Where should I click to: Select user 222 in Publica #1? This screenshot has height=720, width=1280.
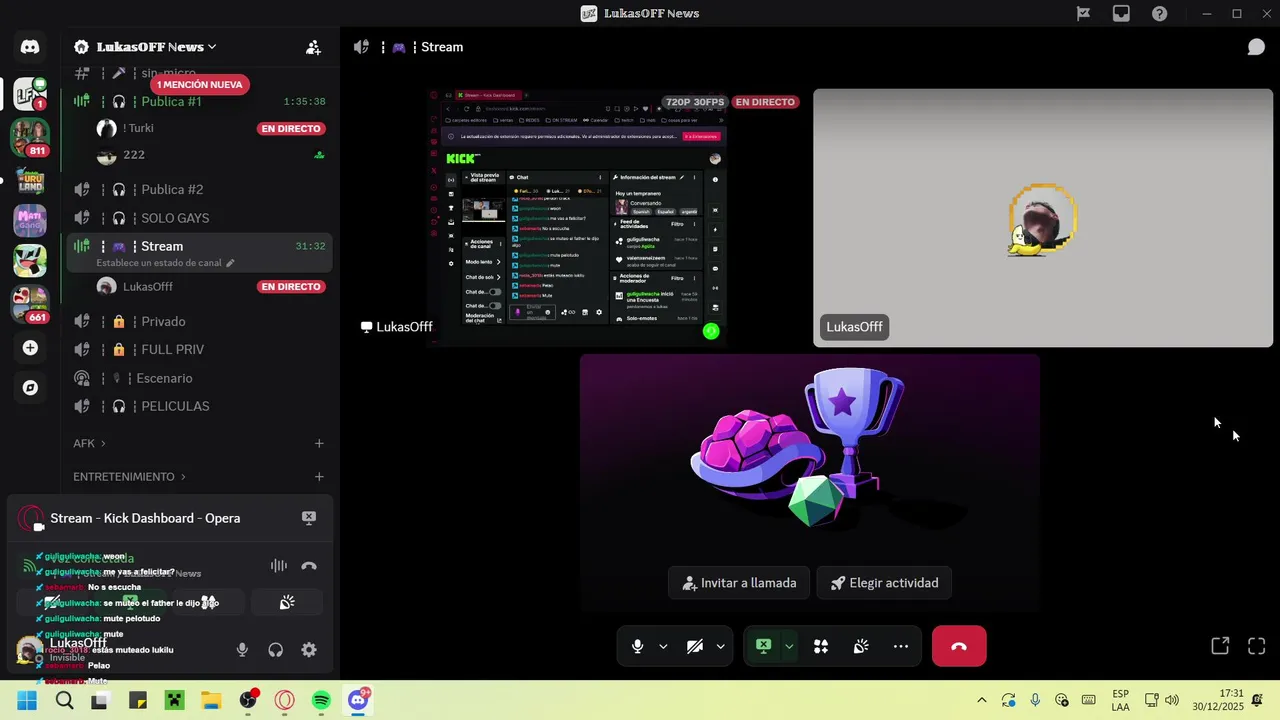click(210, 155)
